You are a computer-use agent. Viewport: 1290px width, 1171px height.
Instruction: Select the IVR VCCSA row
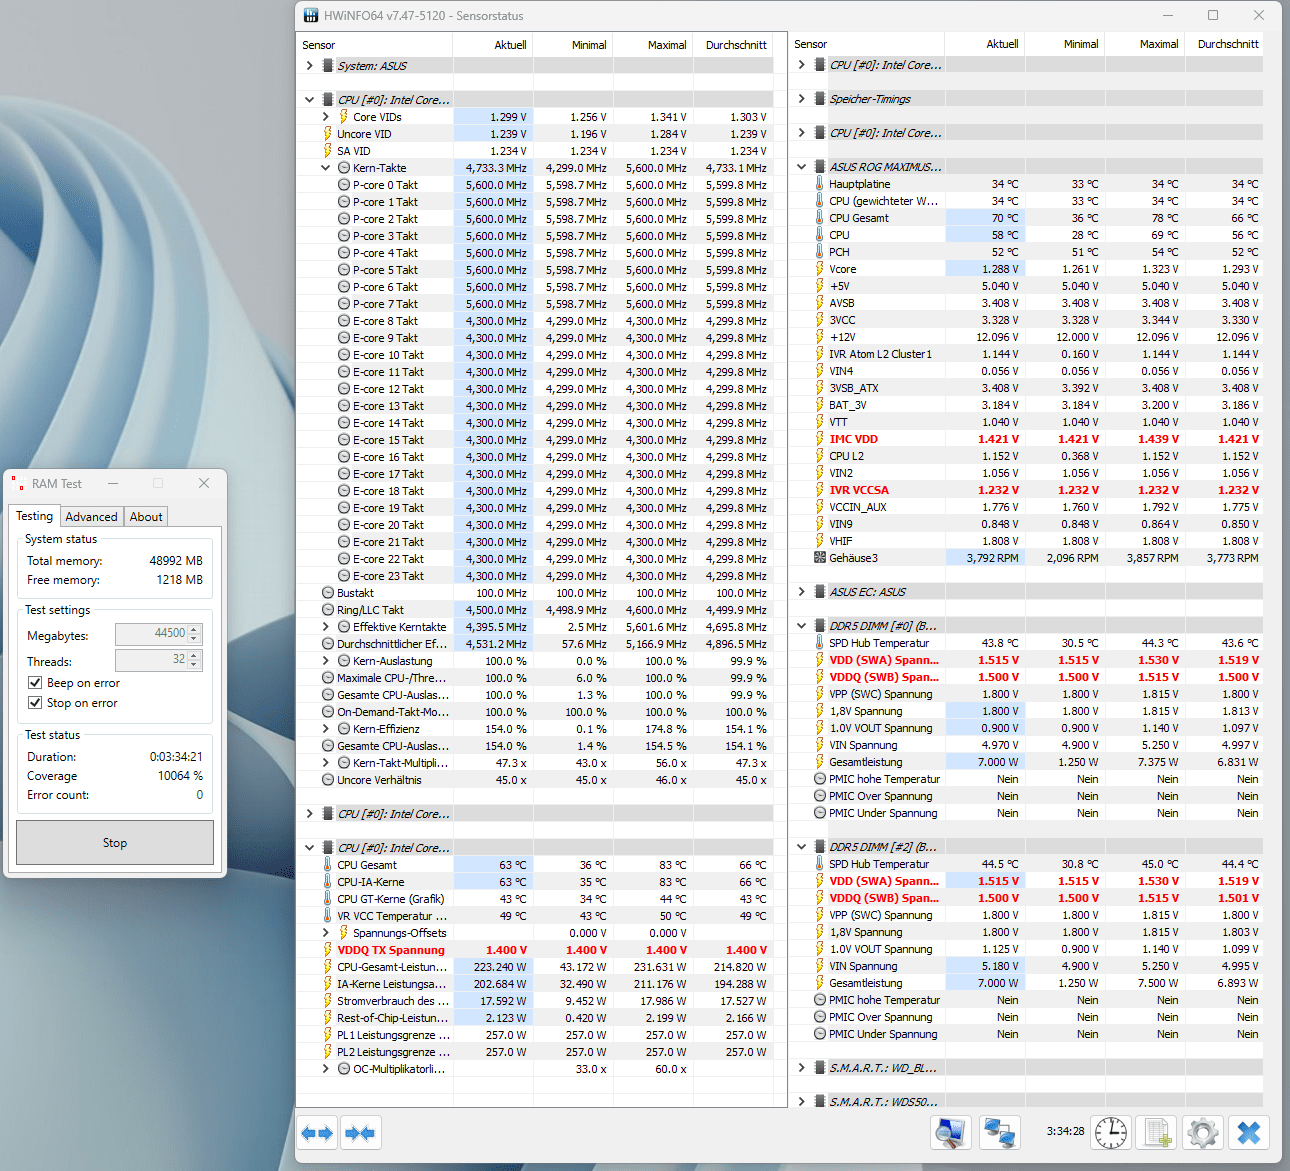pyautogui.click(x=1027, y=490)
